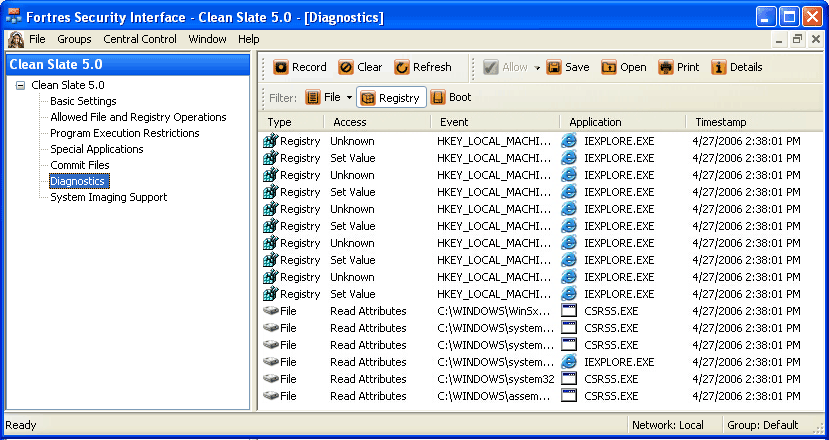
Task: Select System Imaging Support
Action: pos(108,197)
